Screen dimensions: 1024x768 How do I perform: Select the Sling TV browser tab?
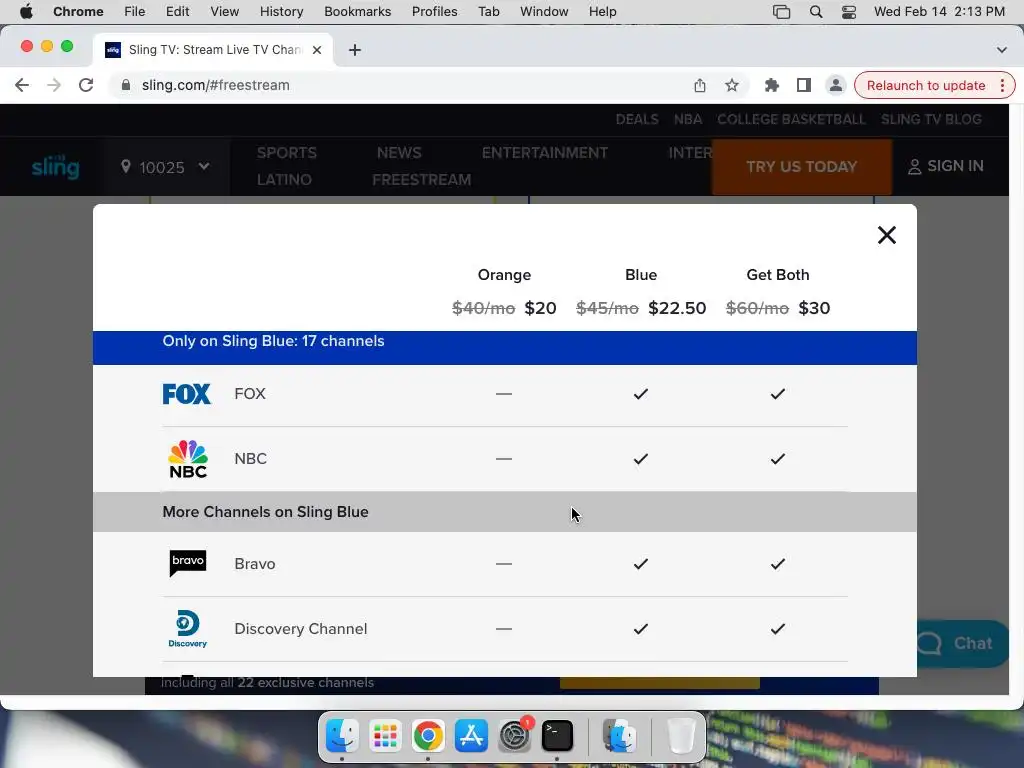pyautogui.click(x=212, y=50)
